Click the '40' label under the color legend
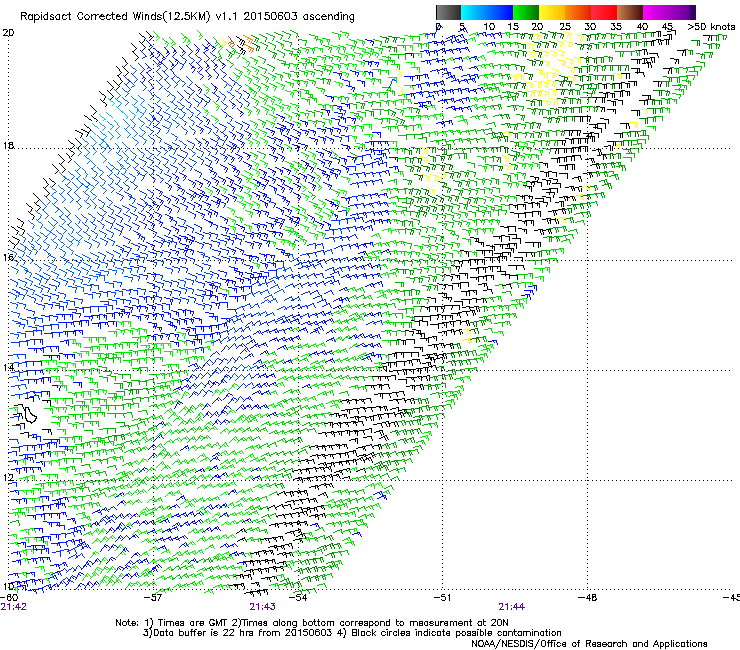Screen dimensions: 740x650 (x=642, y=27)
